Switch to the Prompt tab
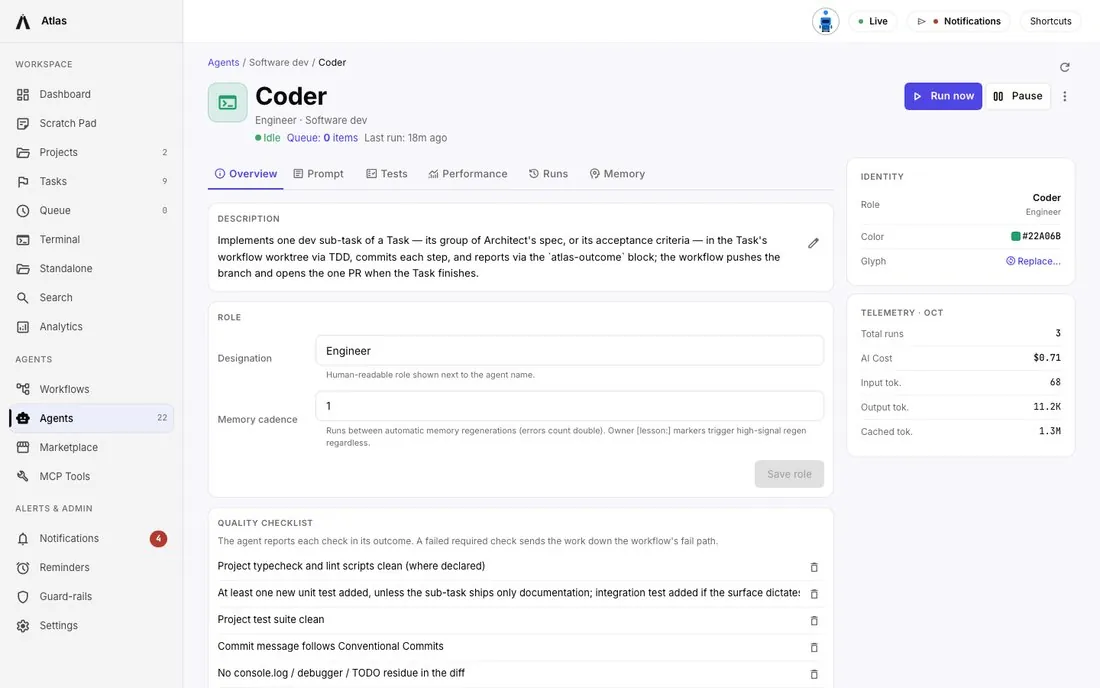This screenshot has width=1100, height=688. point(318,174)
